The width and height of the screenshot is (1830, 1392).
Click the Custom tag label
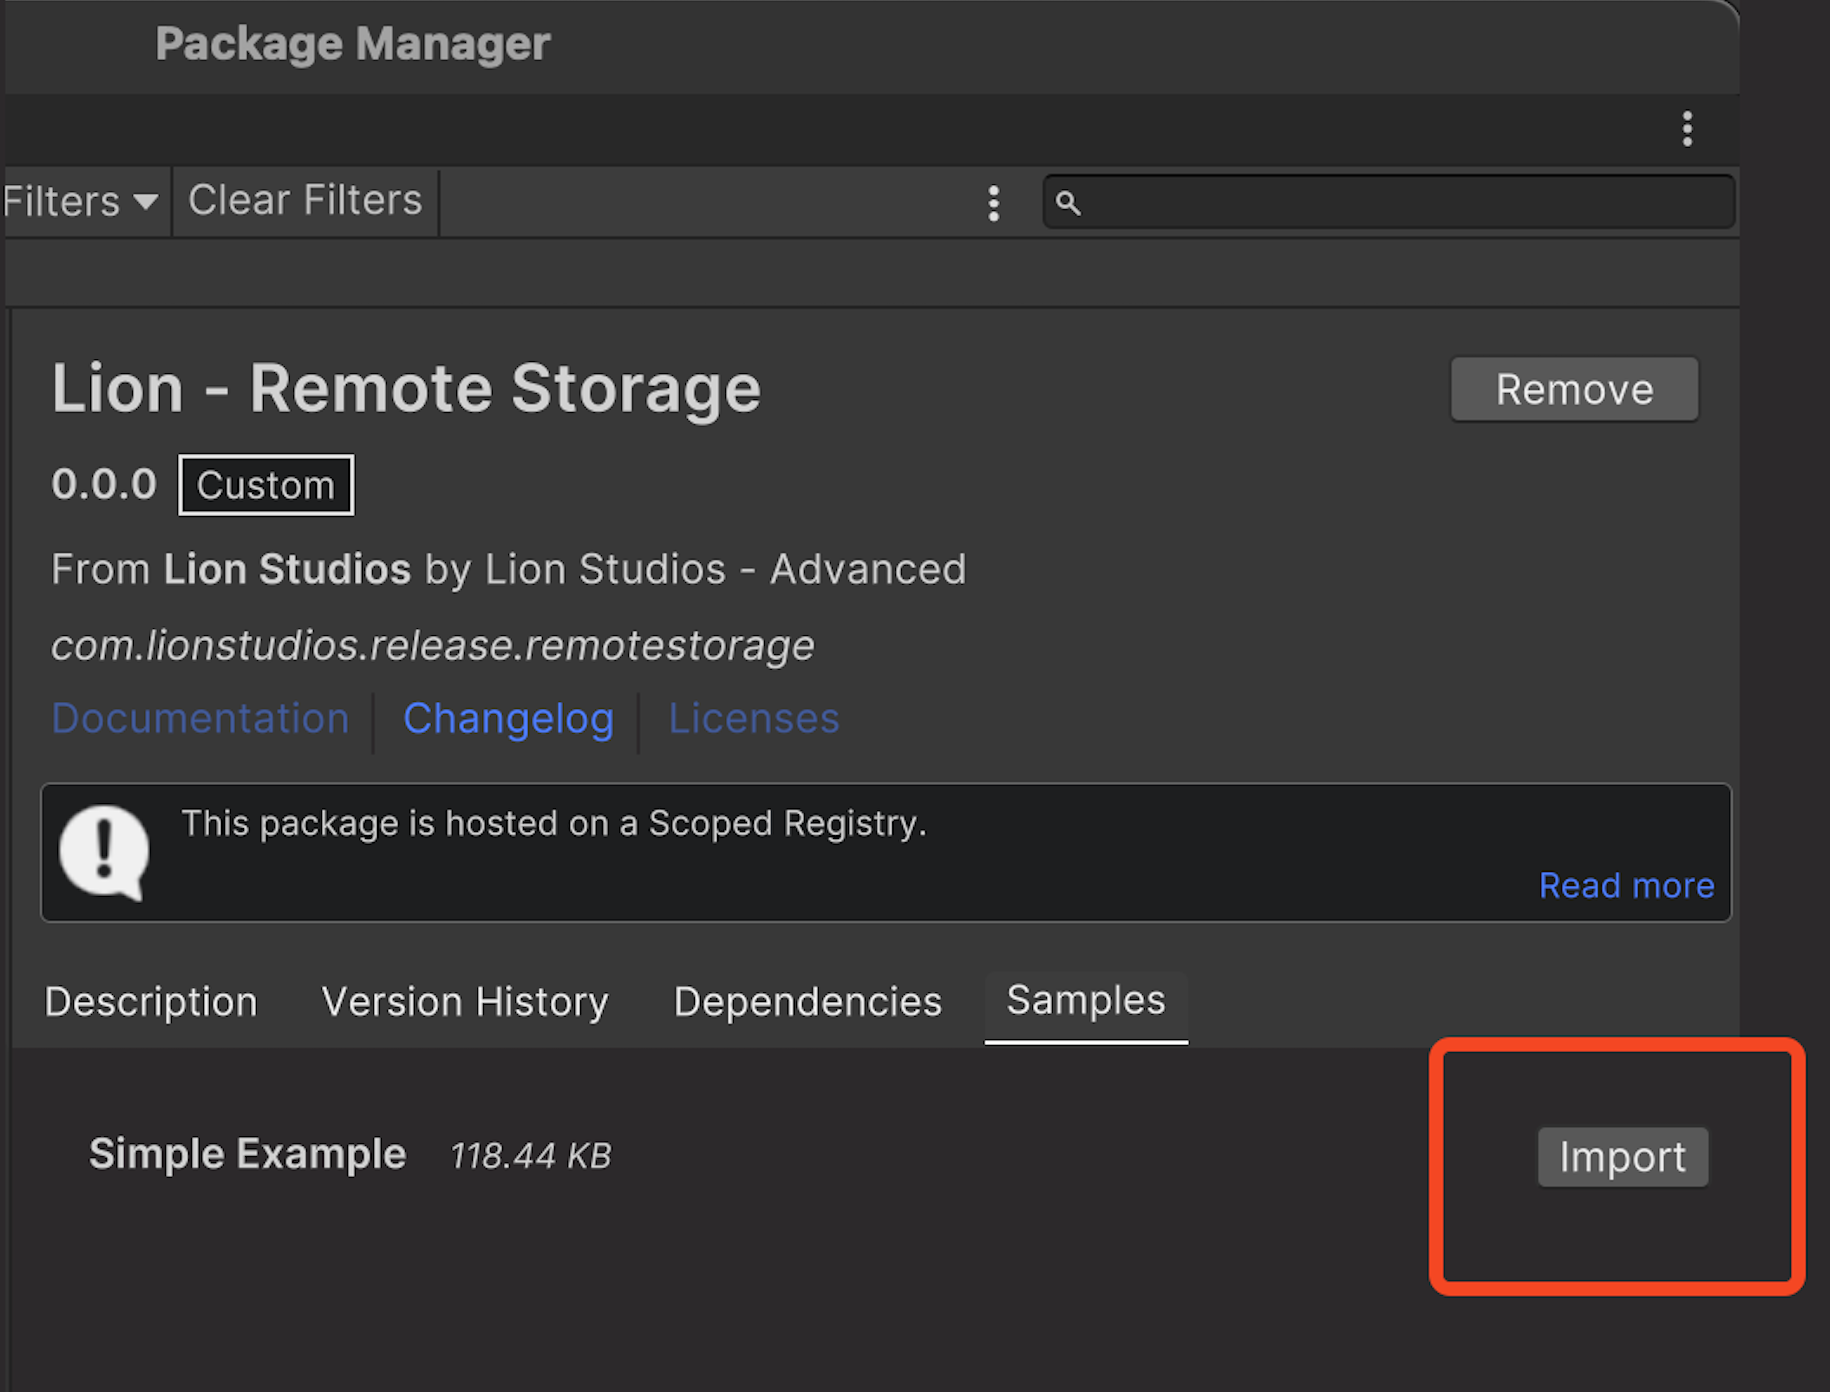[x=266, y=485]
